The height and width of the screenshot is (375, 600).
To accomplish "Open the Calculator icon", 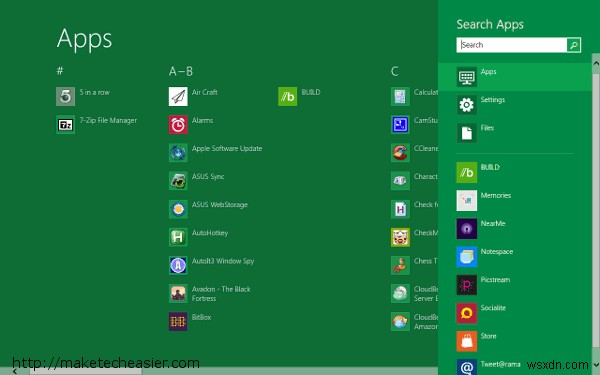I will tap(400, 96).
